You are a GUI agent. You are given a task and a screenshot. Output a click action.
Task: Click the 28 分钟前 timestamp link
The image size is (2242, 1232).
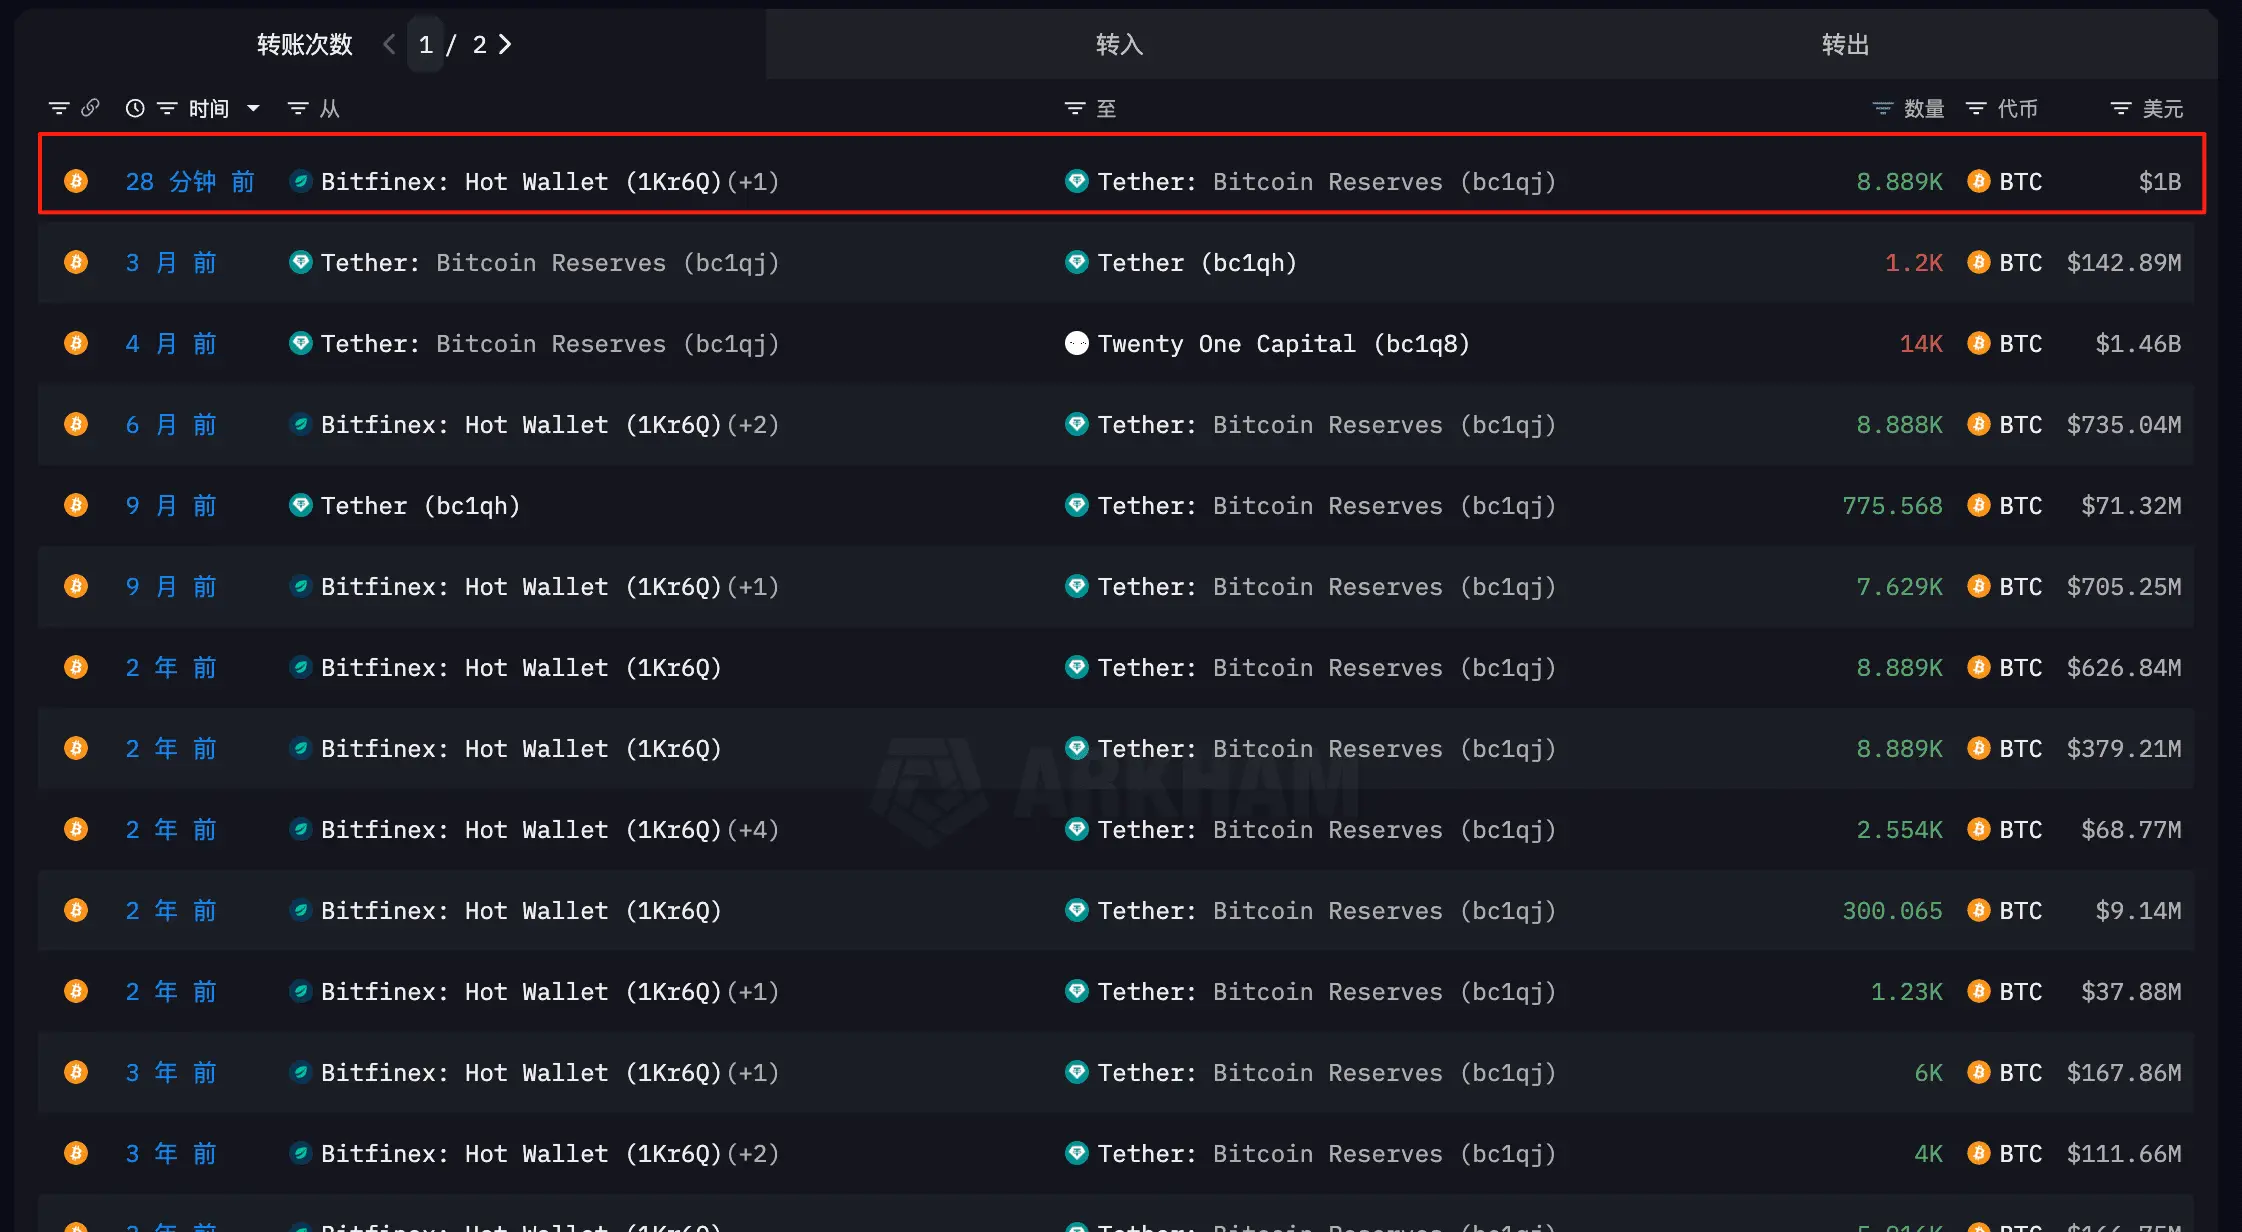point(190,181)
